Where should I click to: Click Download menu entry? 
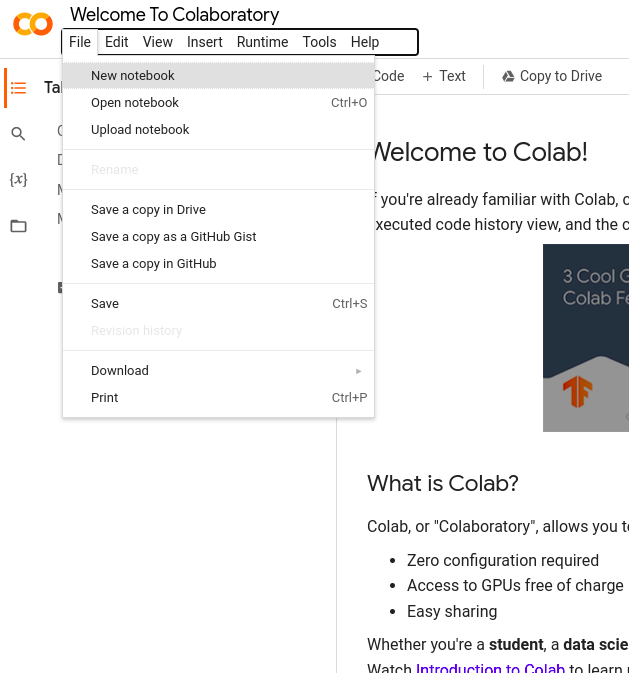(218, 370)
